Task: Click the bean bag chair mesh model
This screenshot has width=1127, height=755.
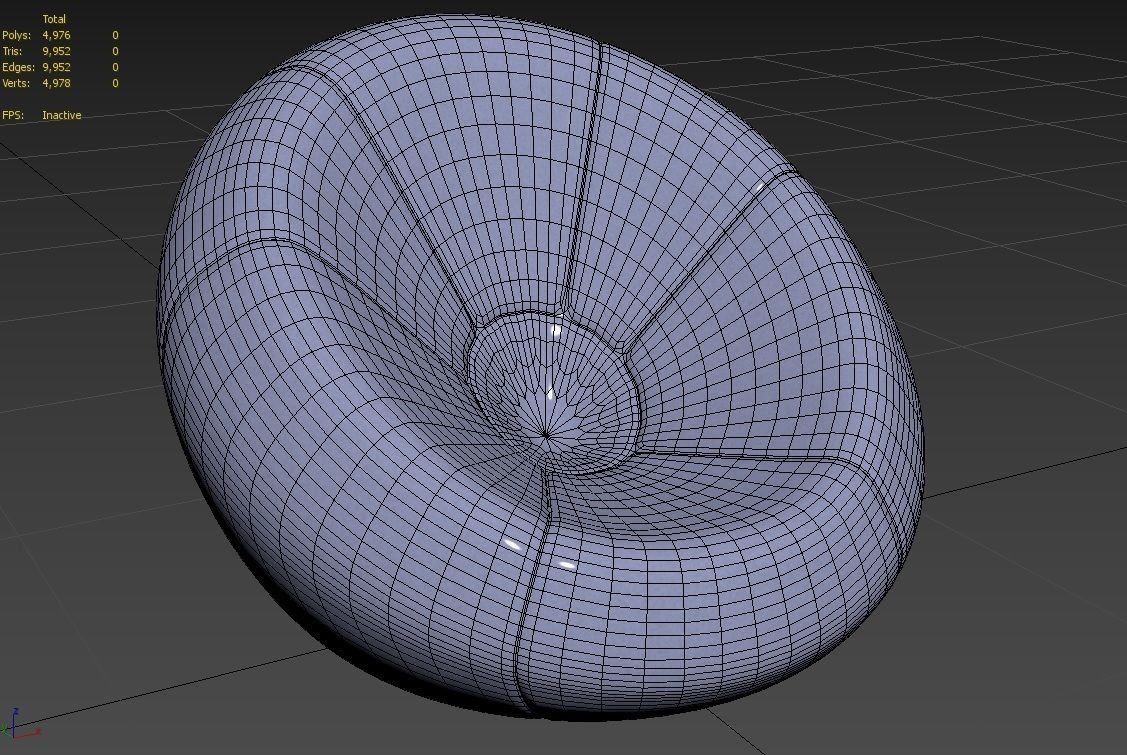Action: (x=539, y=367)
